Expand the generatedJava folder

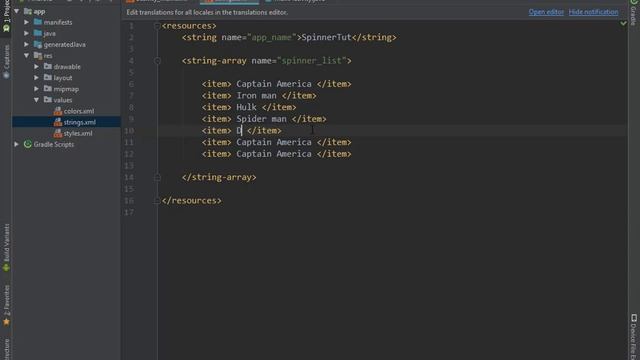[27, 44]
